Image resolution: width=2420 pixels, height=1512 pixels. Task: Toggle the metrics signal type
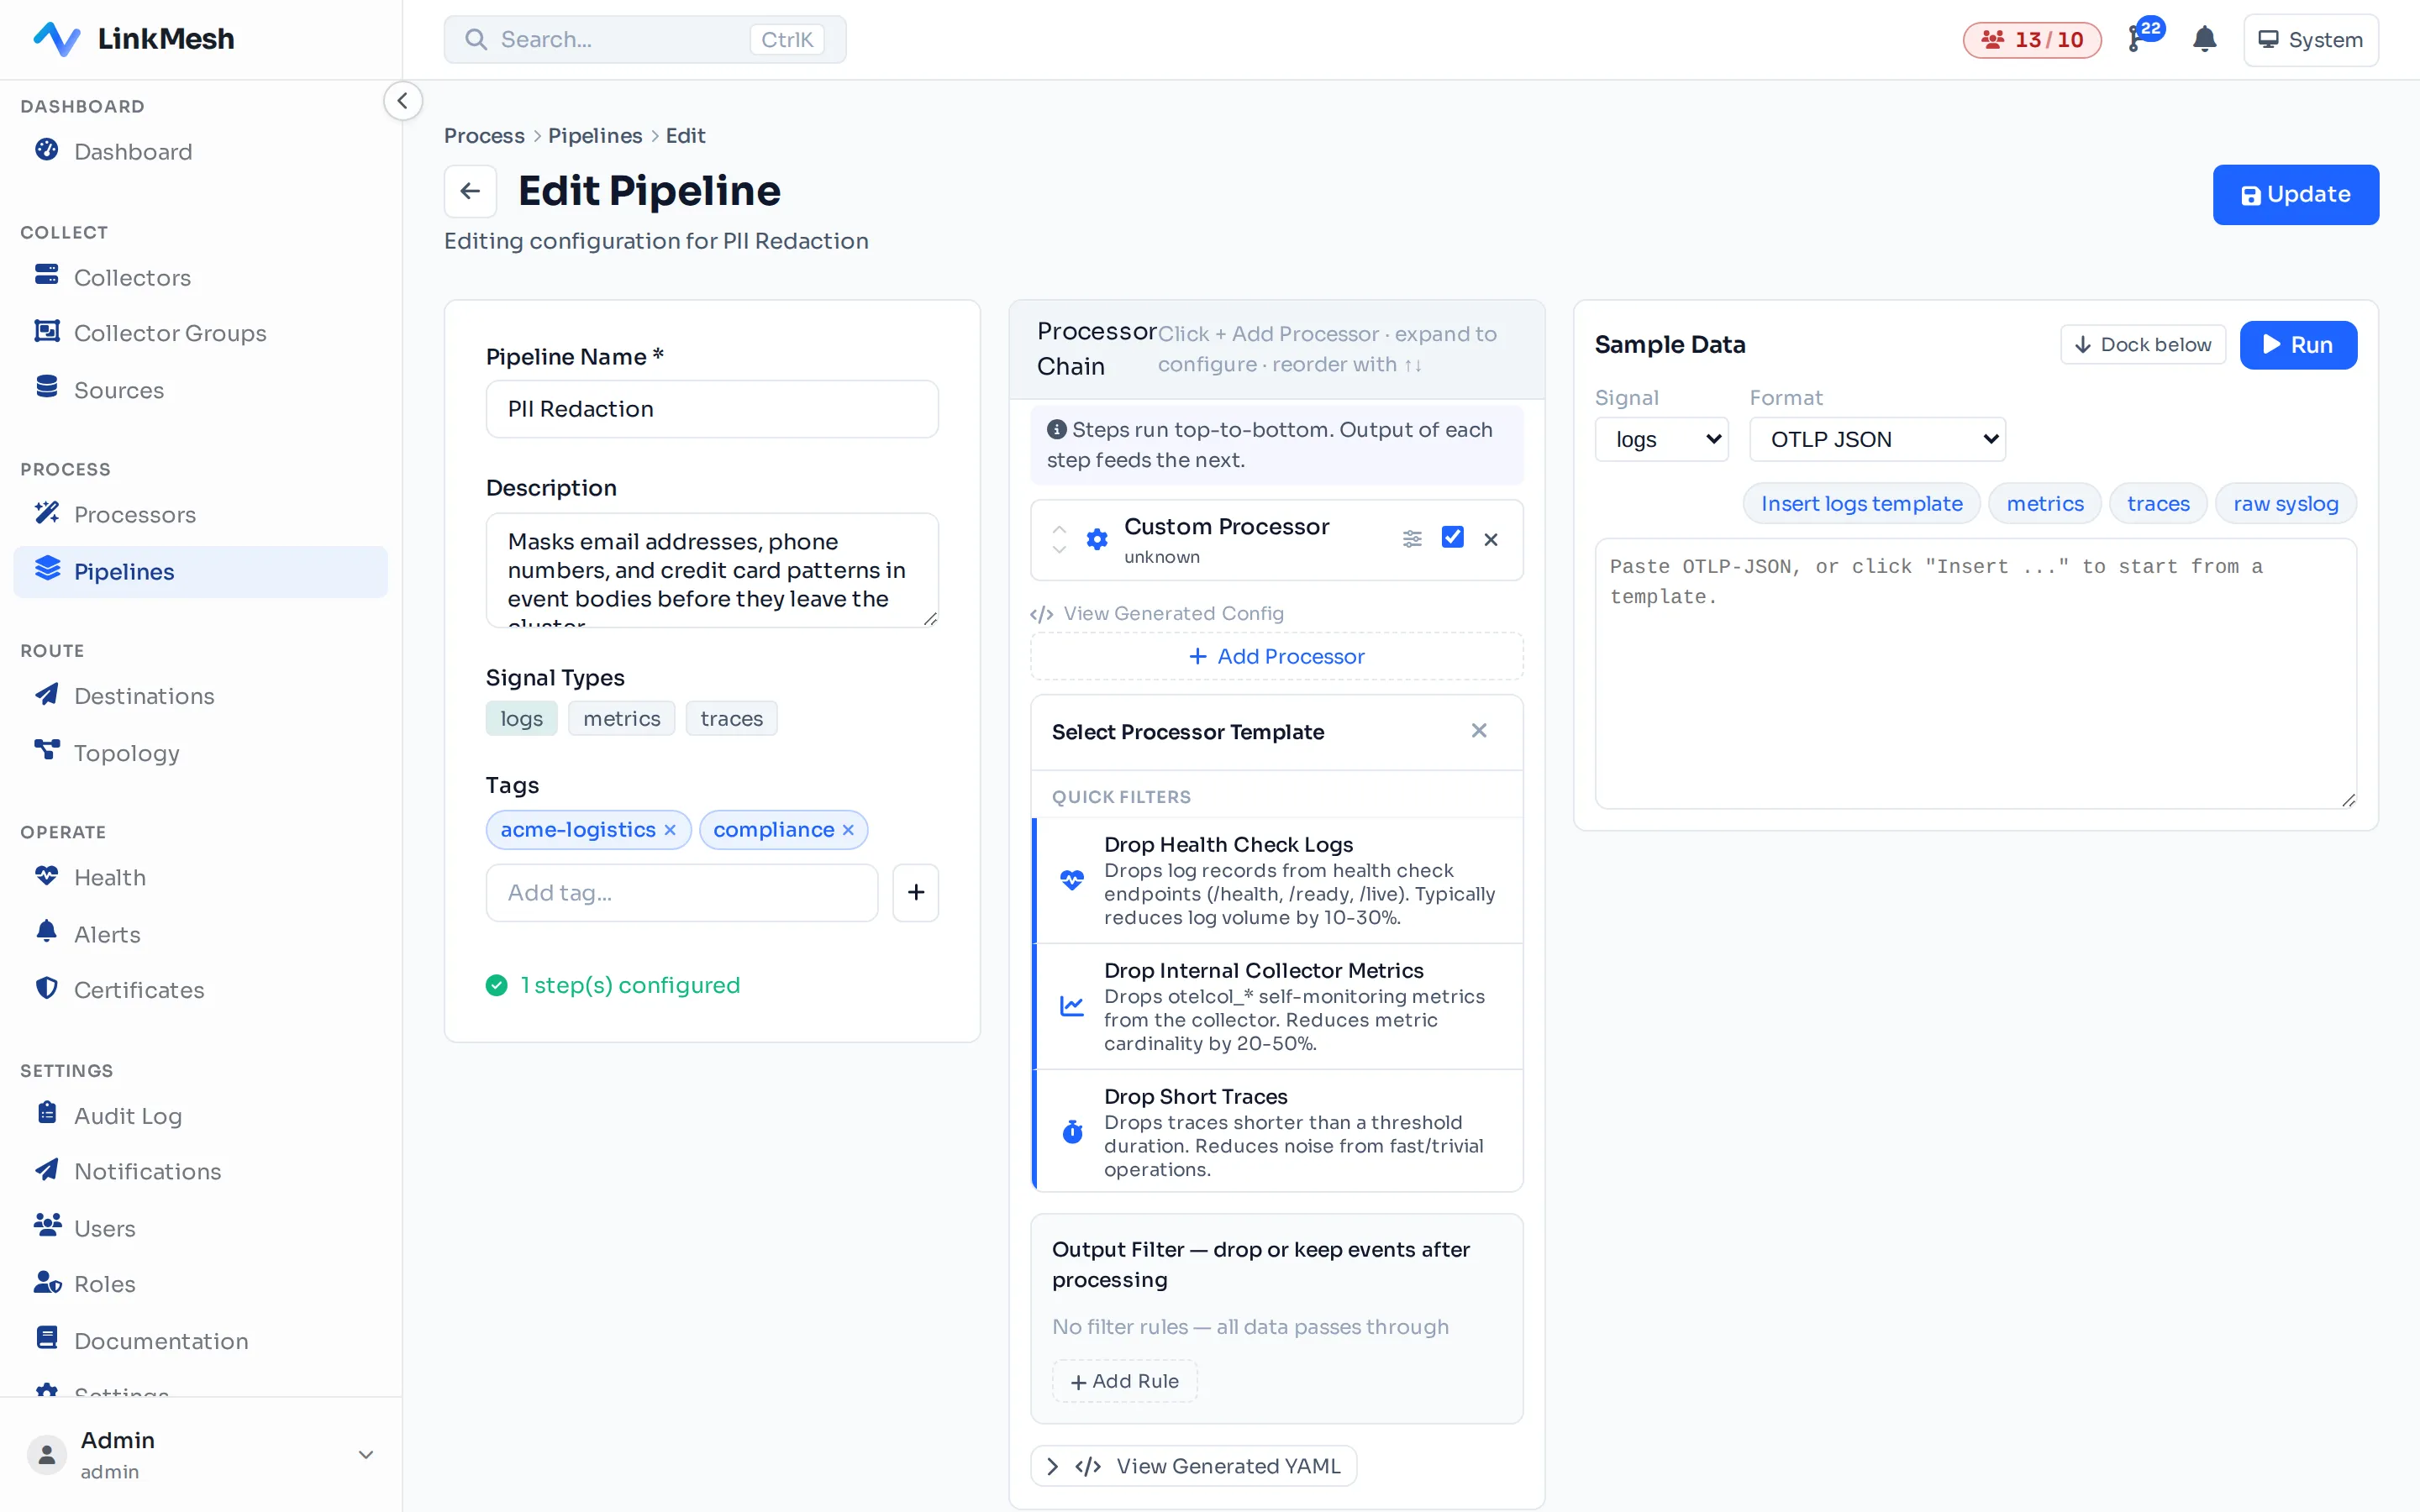622,718
